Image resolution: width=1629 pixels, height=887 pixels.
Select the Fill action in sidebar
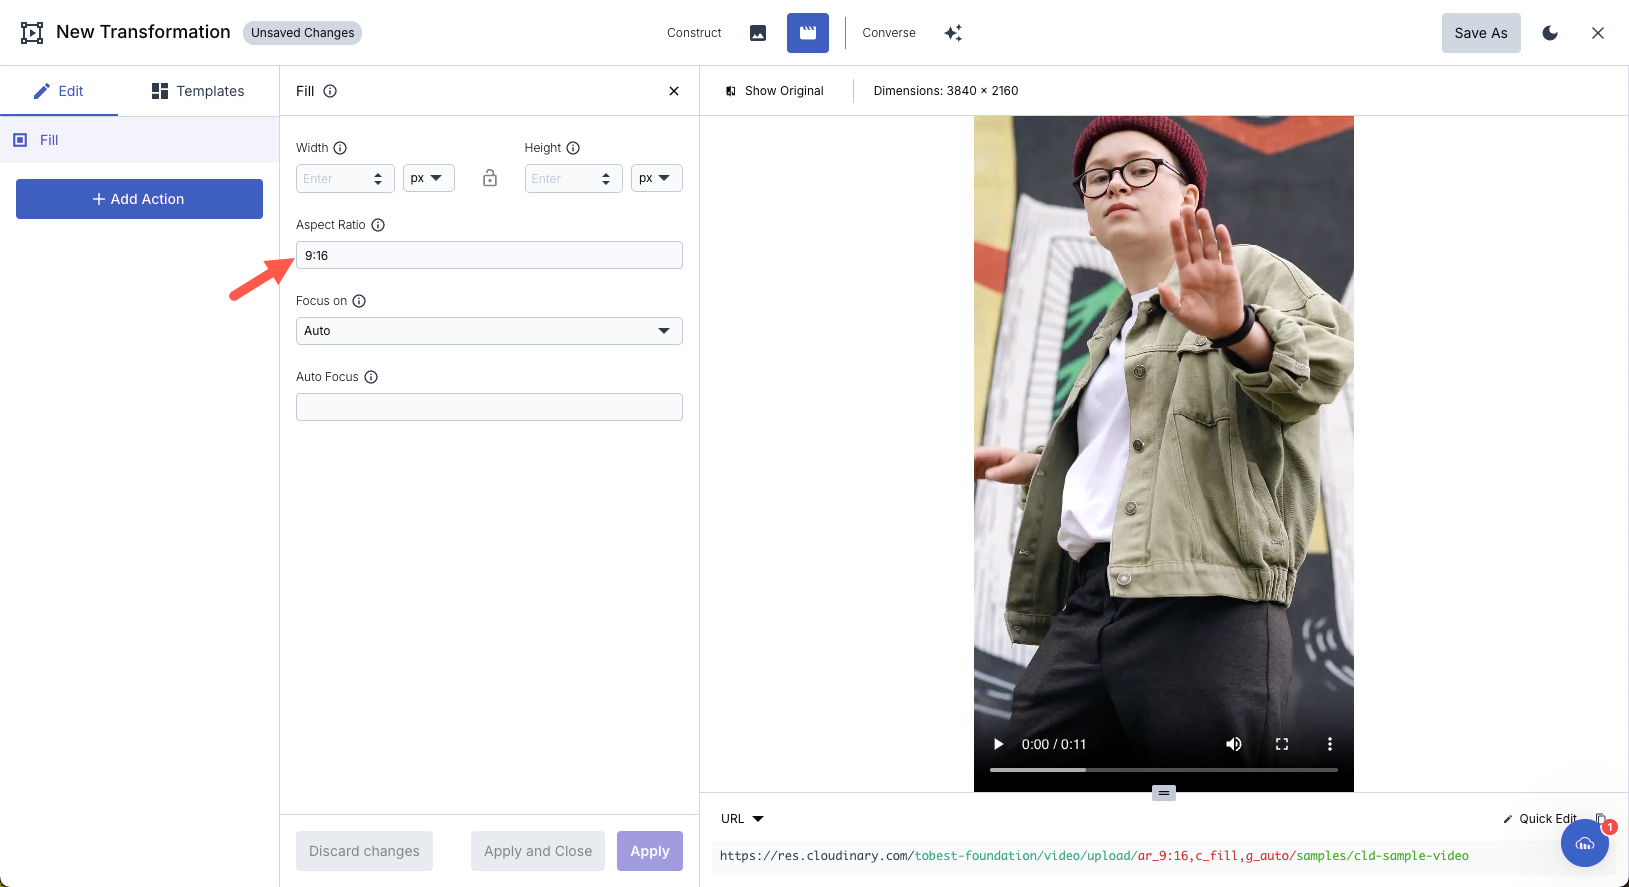(139, 140)
